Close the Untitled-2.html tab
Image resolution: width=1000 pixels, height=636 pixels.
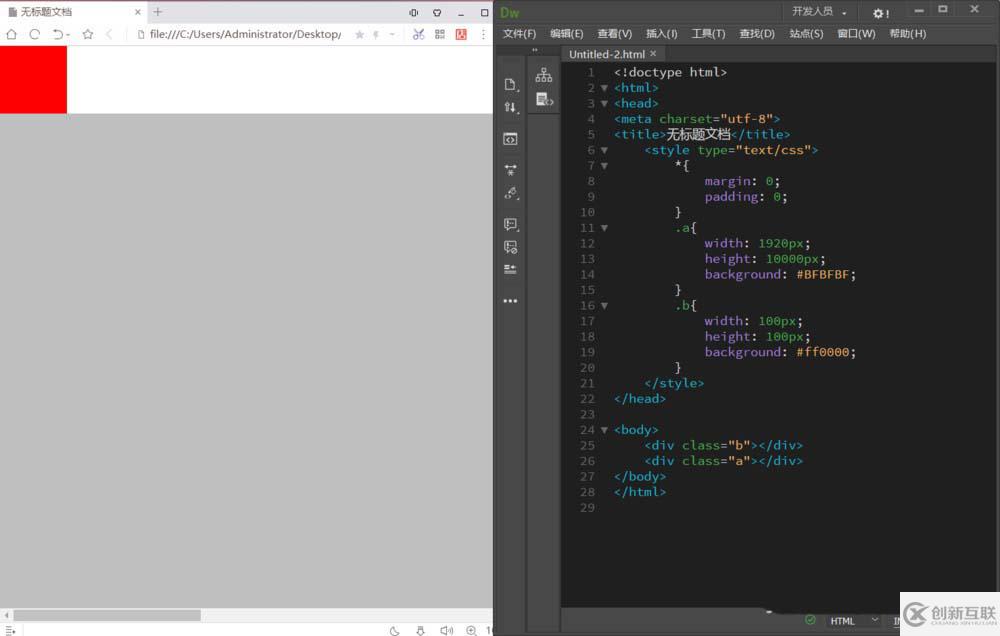tap(653, 54)
